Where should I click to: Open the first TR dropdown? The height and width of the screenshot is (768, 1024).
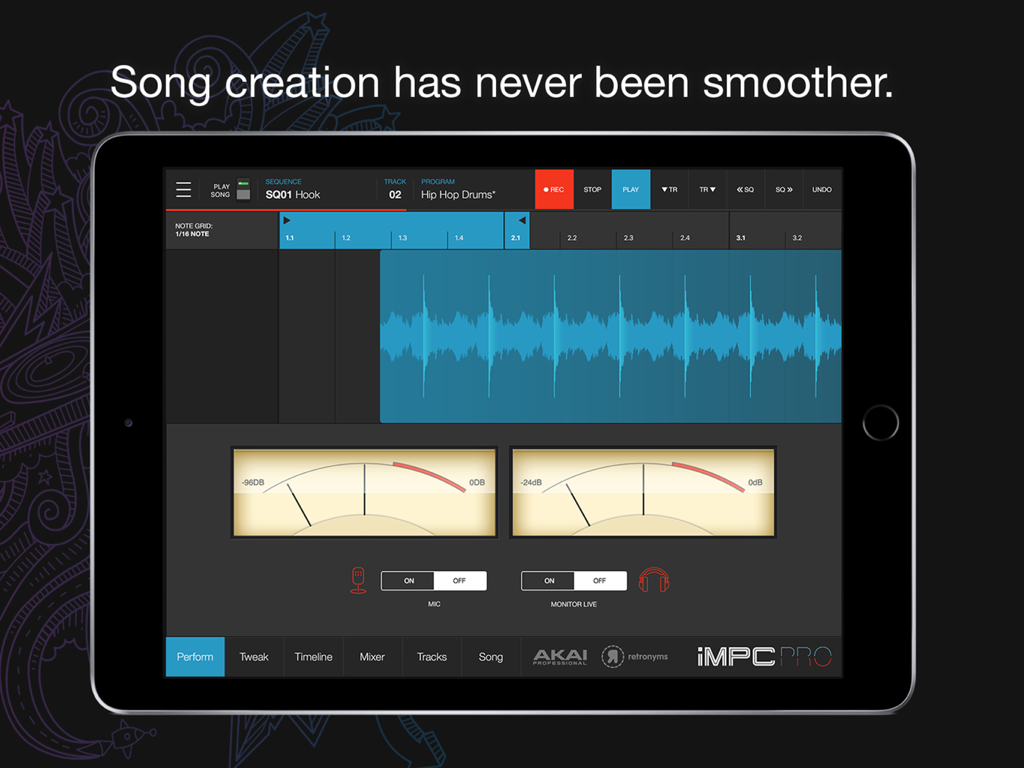point(669,189)
